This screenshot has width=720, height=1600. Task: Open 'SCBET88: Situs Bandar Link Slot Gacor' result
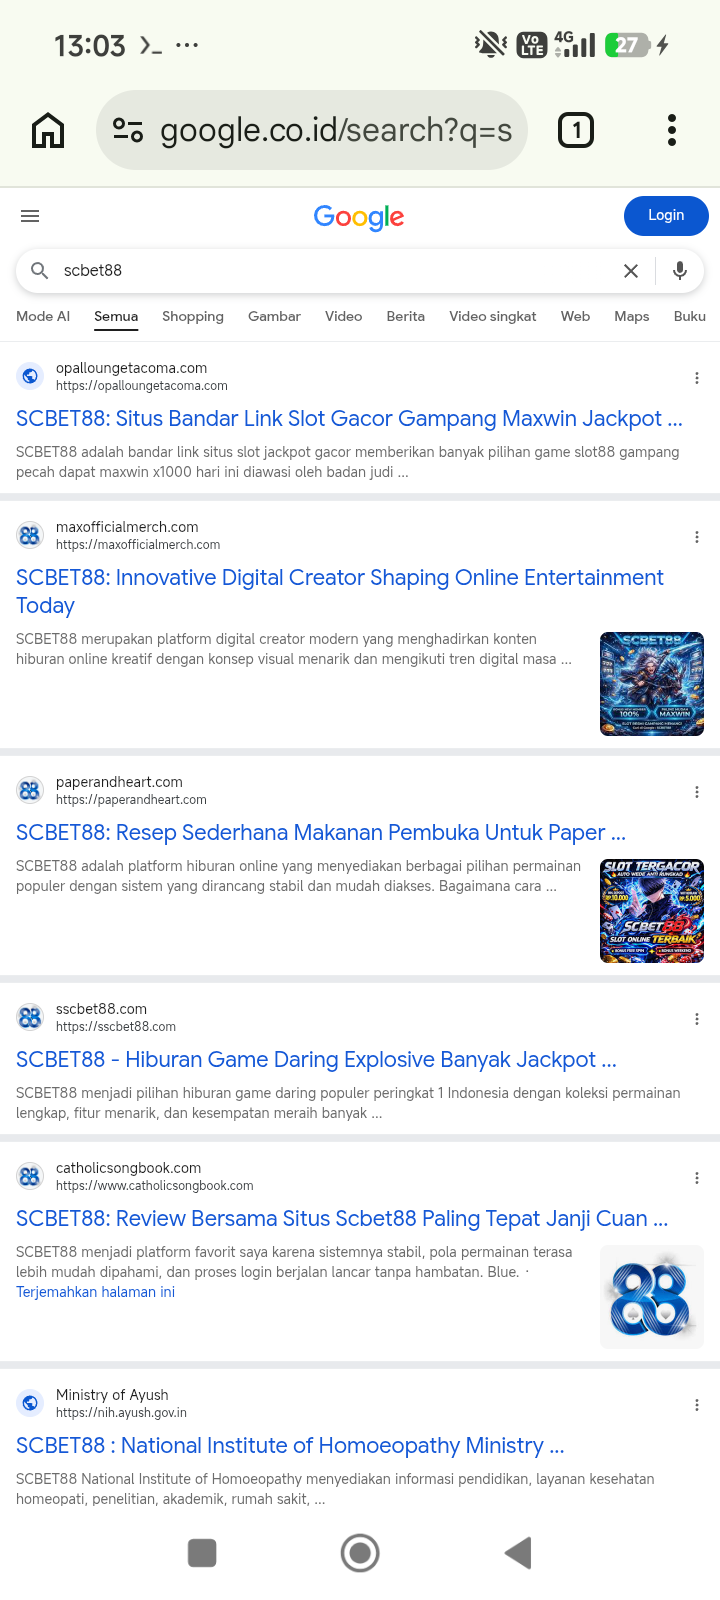click(x=349, y=418)
